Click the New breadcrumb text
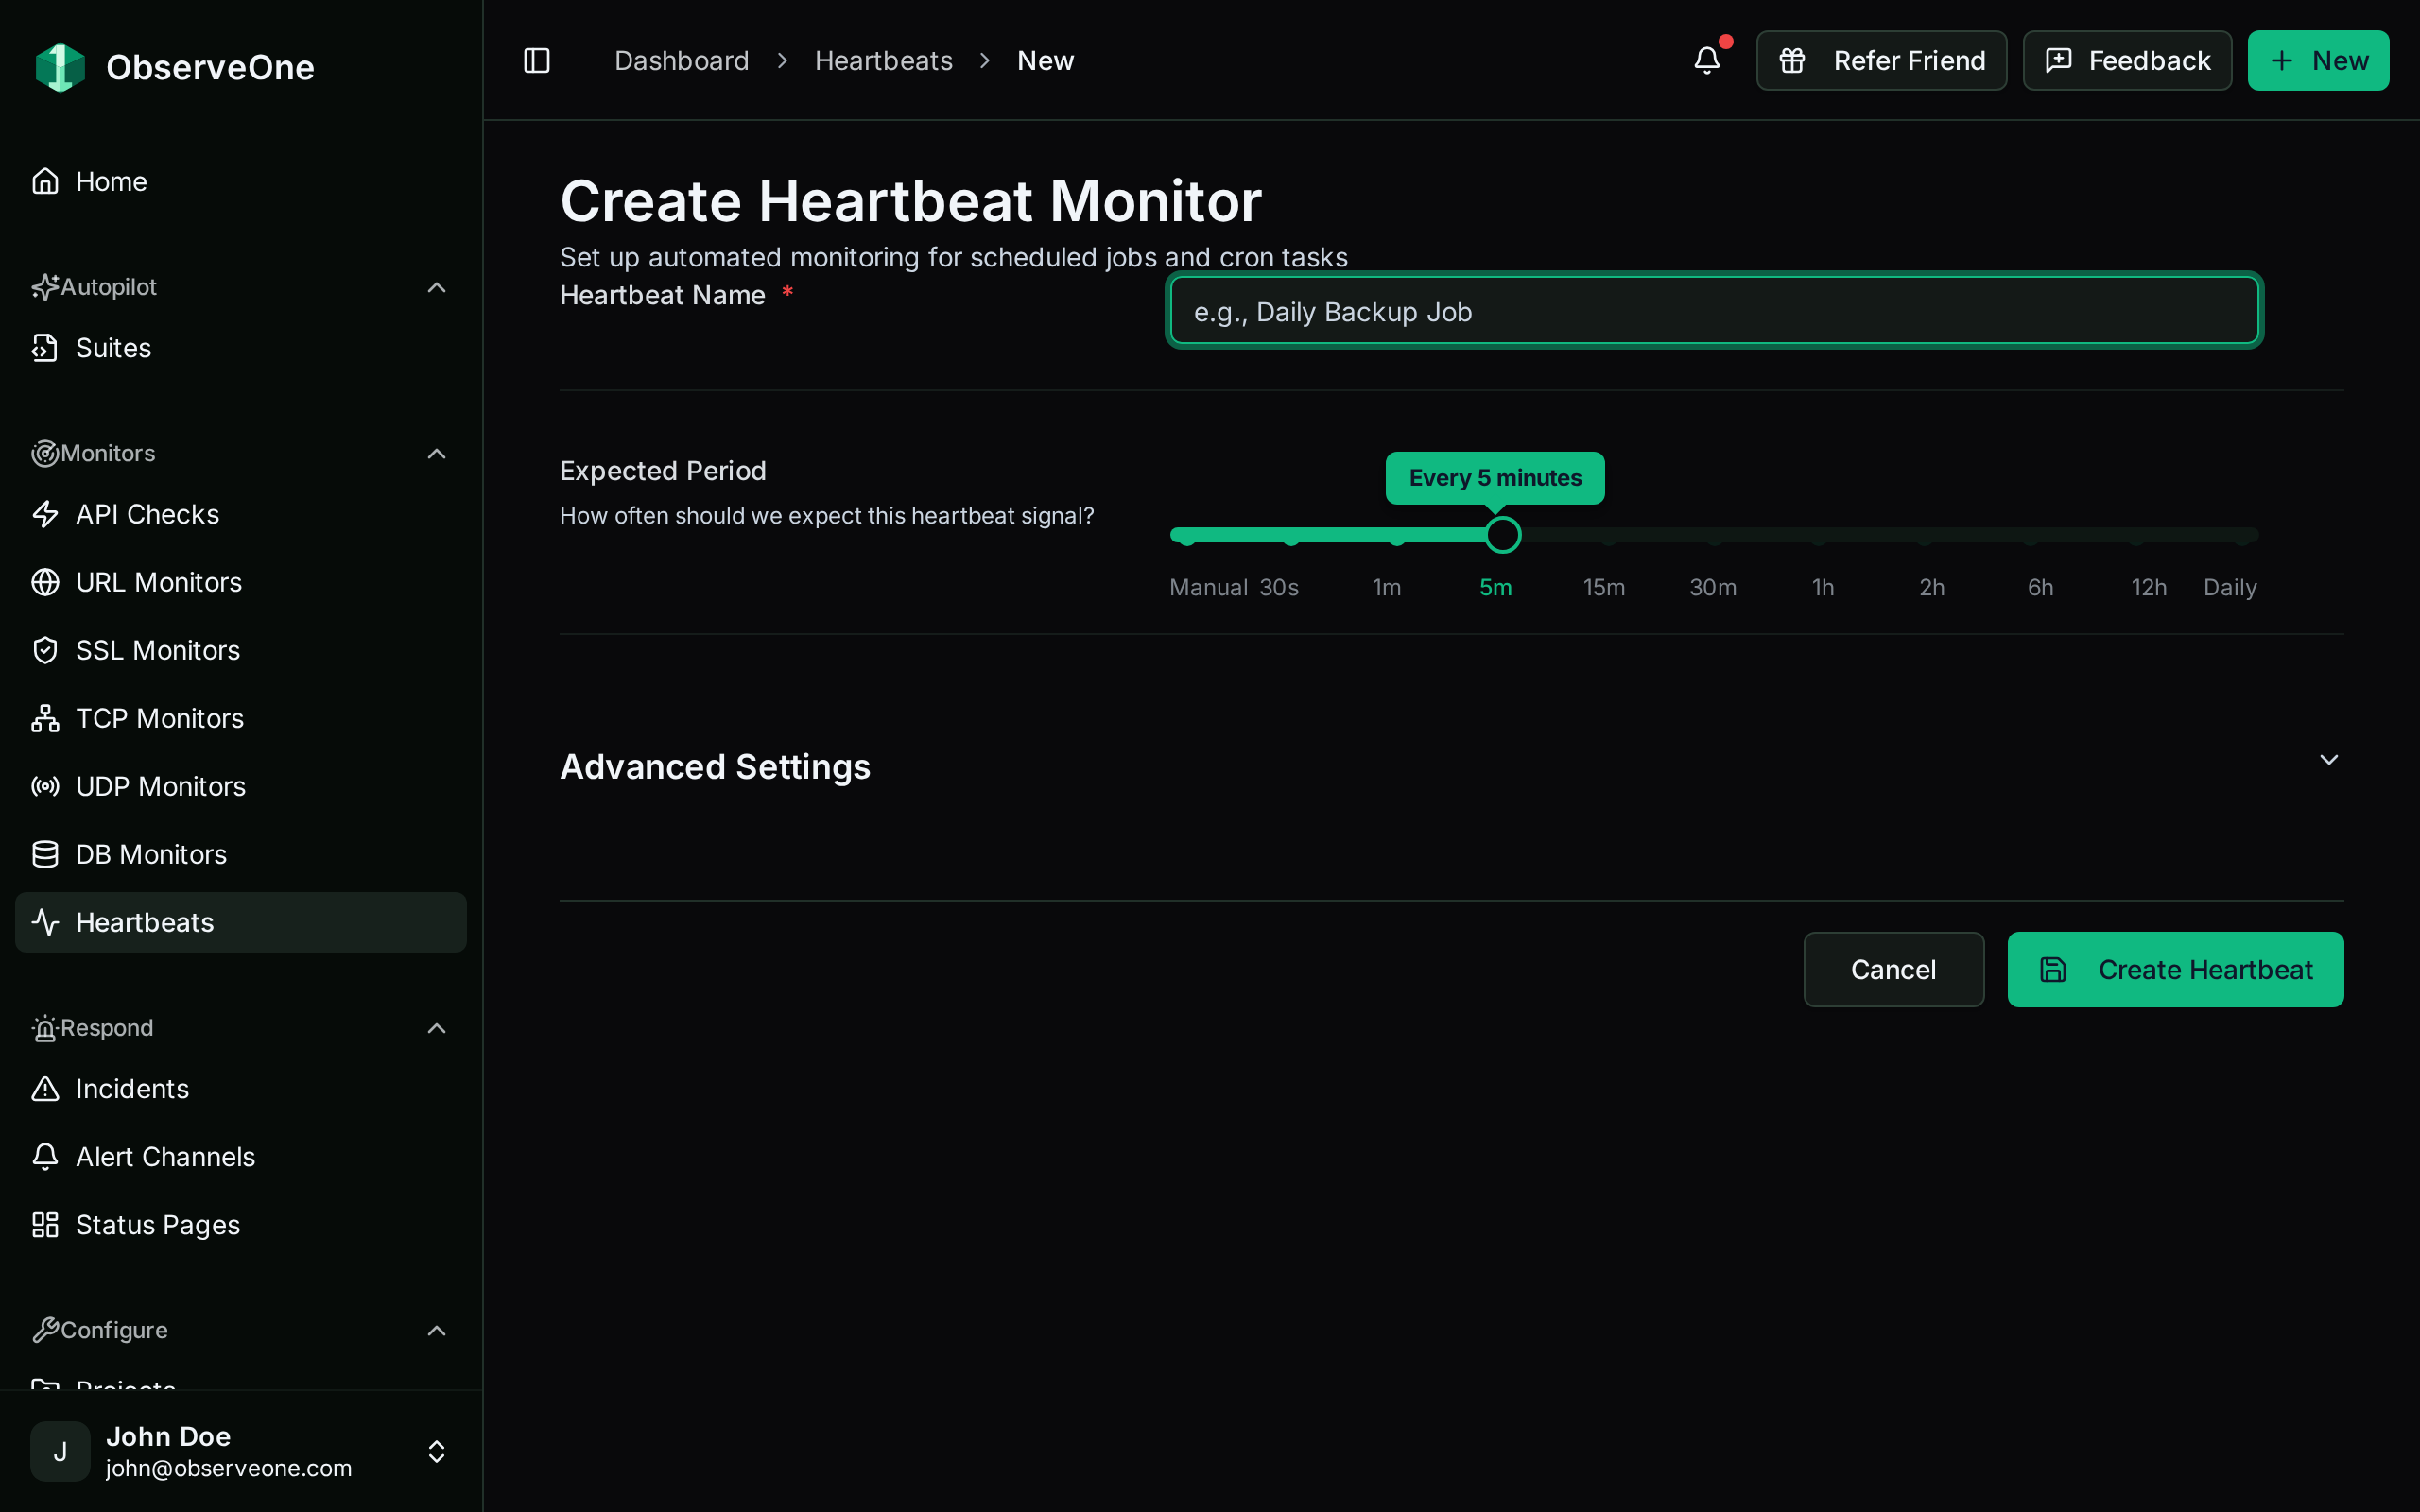This screenshot has height=1512, width=2420. [x=1045, y=61]
